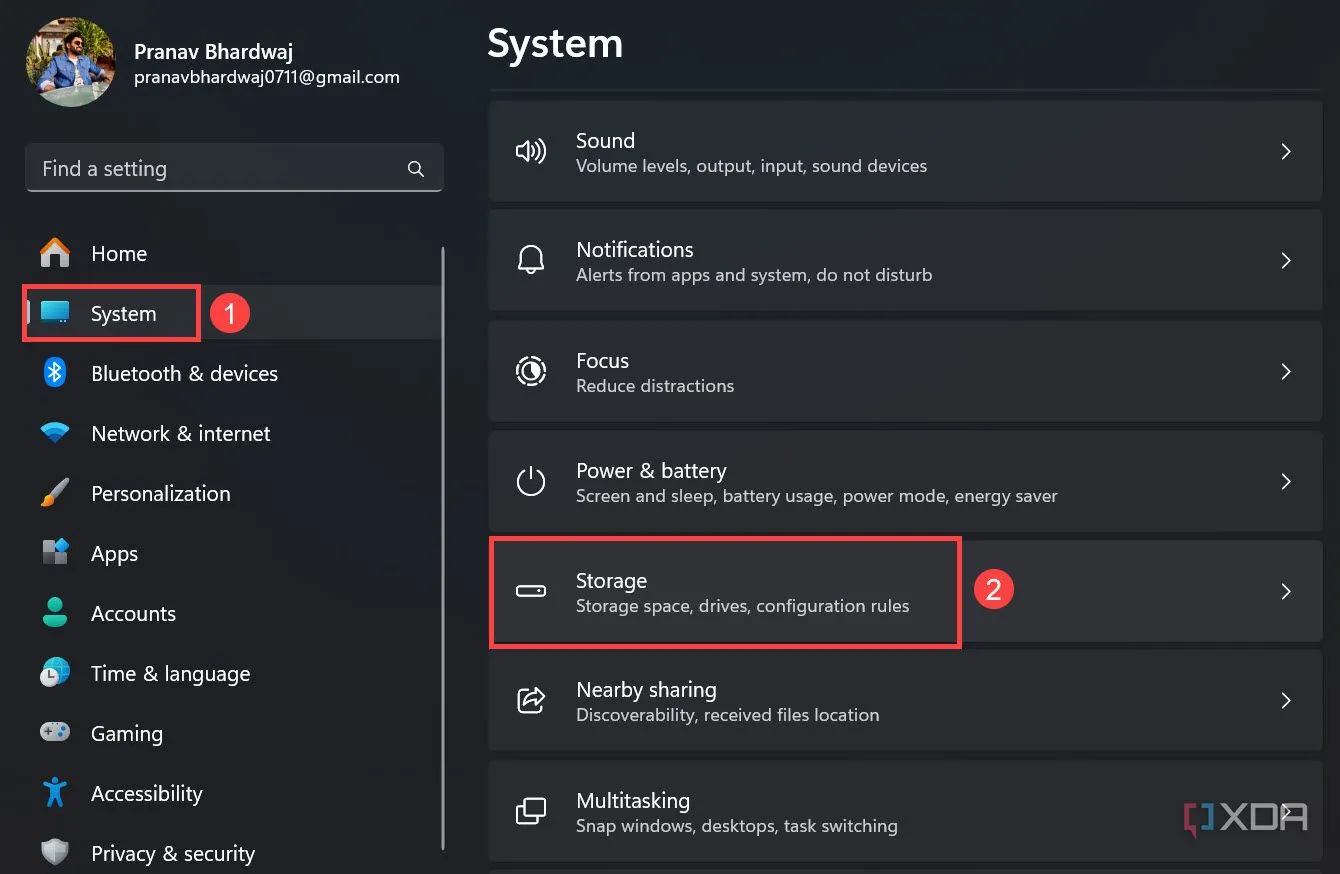Select the Power & battery icon
This screenshot has height=874, width=1340.
tap(531, 481)
